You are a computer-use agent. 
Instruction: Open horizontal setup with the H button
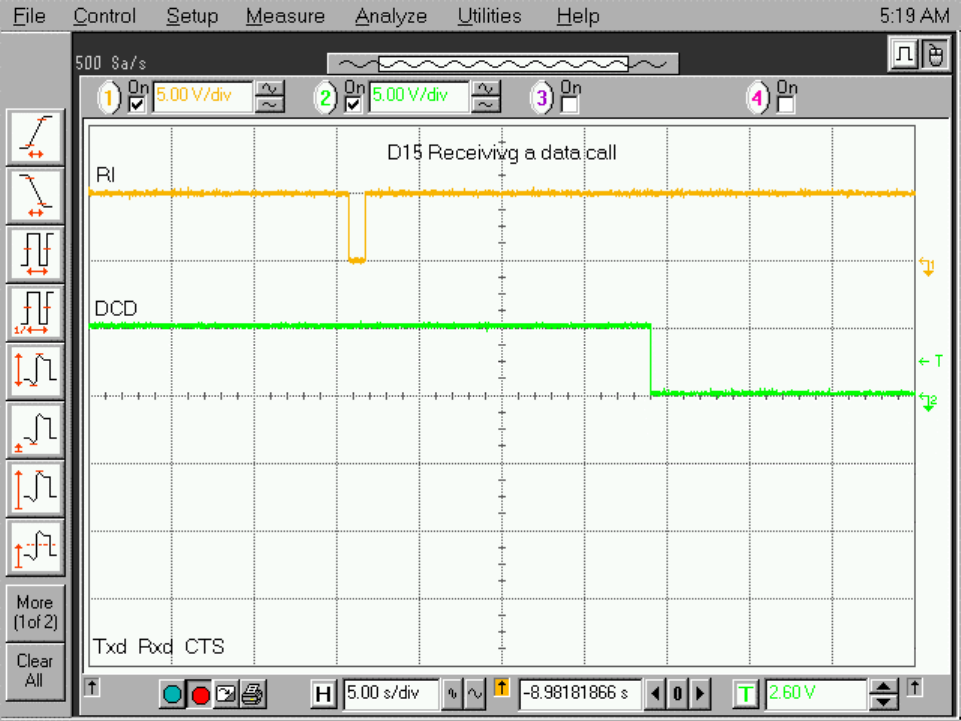(x=323, y=694)
